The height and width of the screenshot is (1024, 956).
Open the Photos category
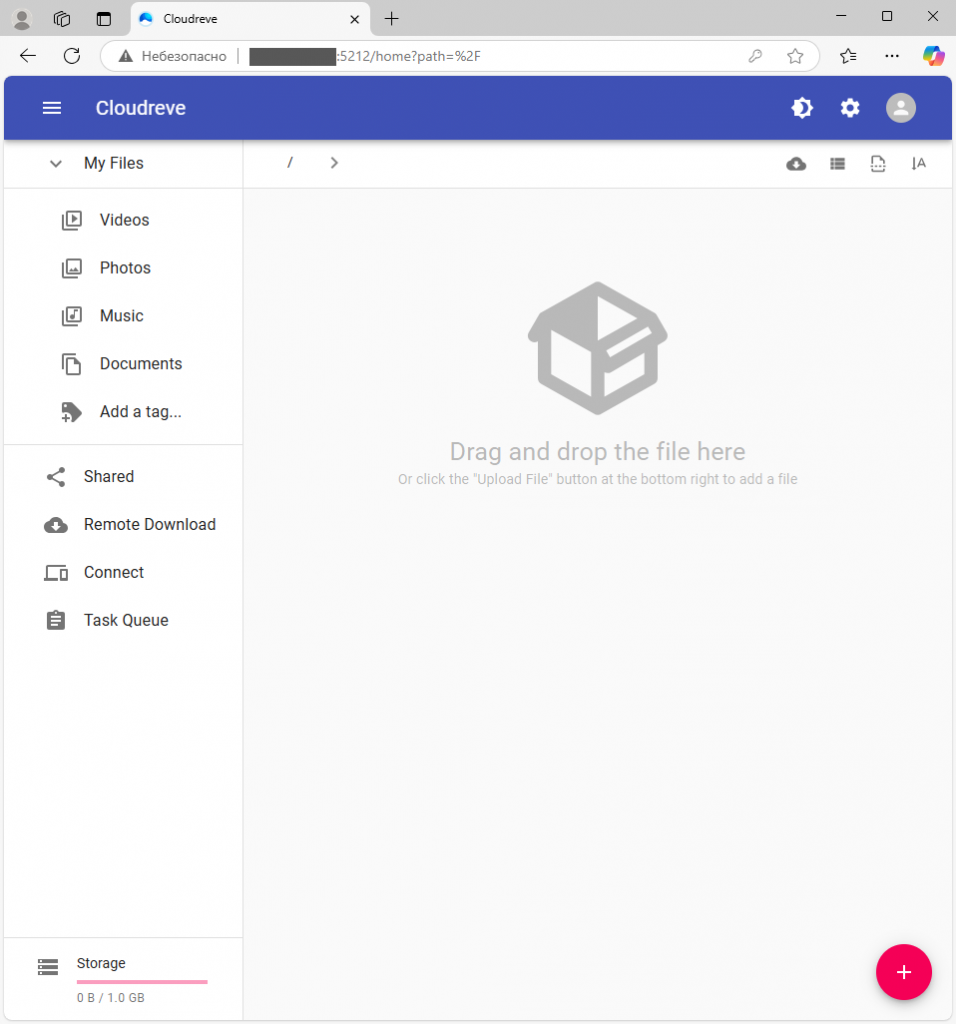point(123,268)
